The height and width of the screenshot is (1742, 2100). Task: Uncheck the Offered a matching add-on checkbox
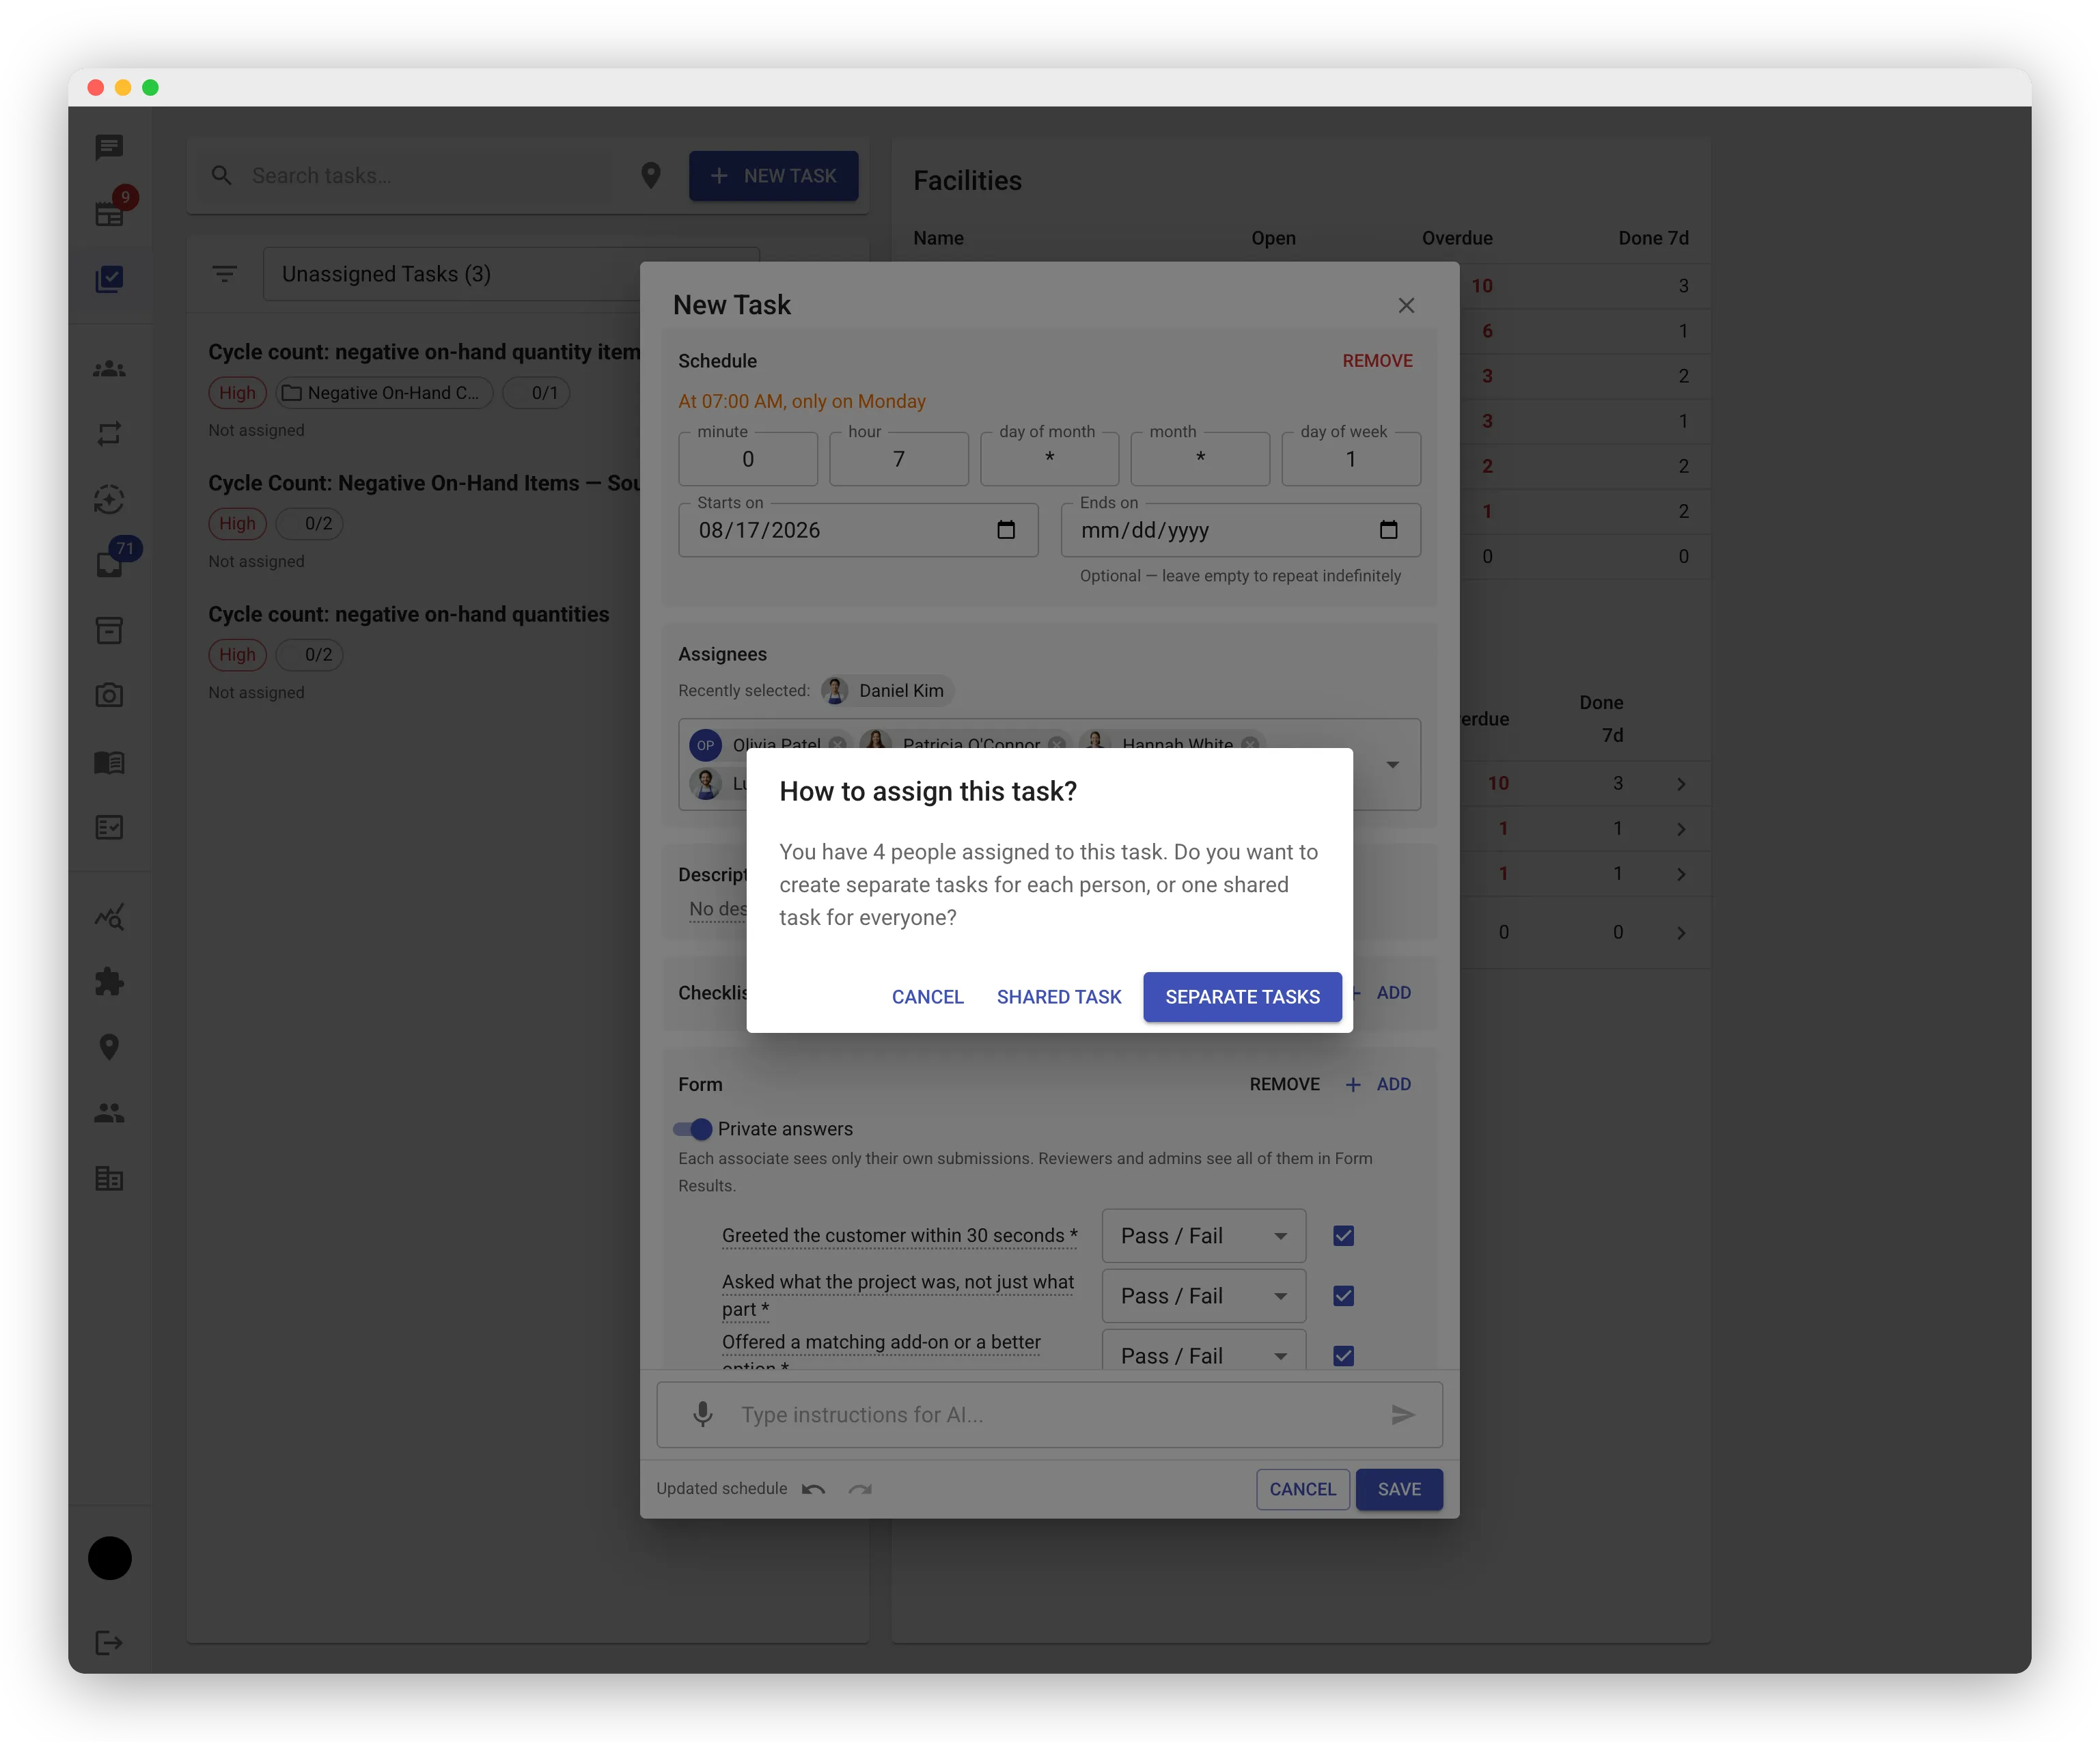1344,1356
